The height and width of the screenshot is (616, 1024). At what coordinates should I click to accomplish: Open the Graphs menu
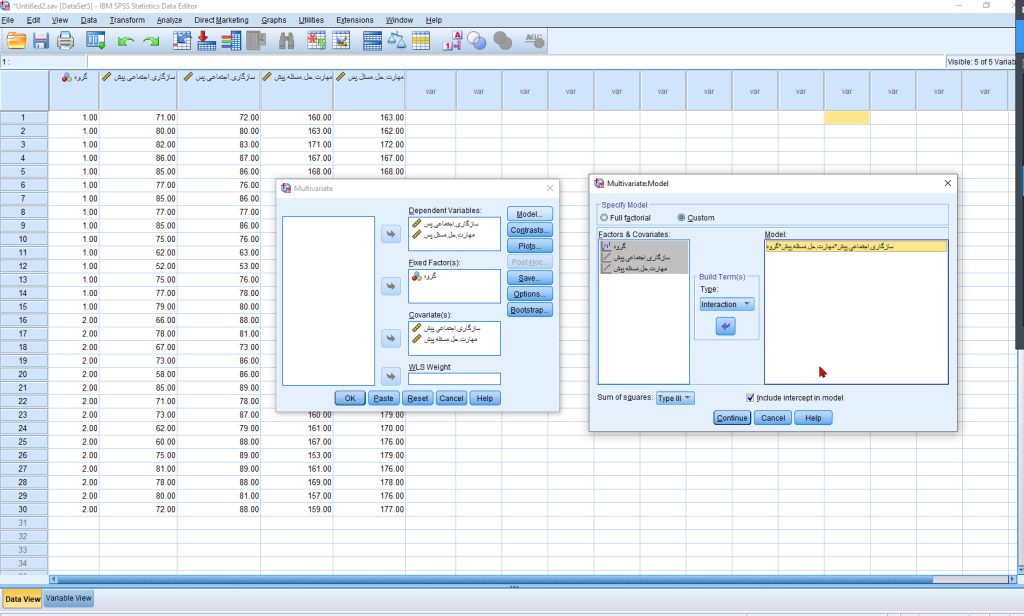coord(274,20)
